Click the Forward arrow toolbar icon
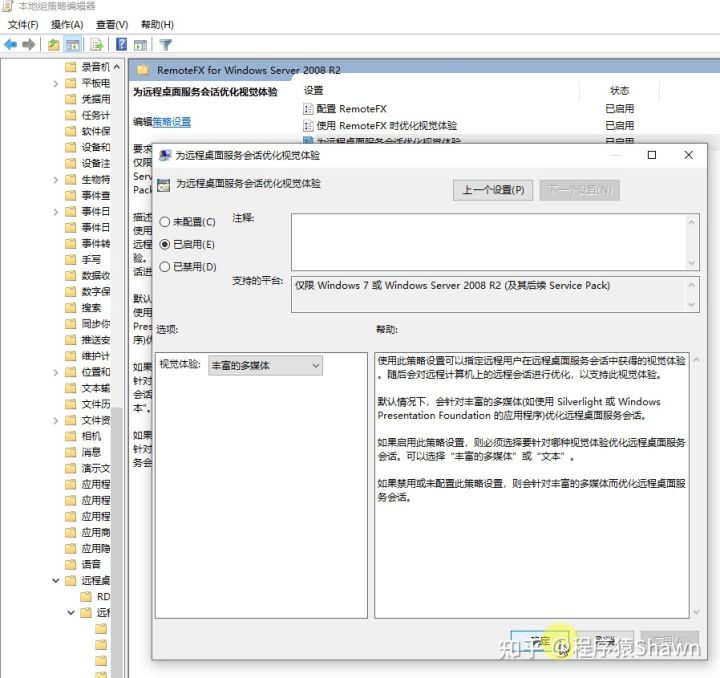The width and height of the screenshot is (720, 678). (28, 45)
